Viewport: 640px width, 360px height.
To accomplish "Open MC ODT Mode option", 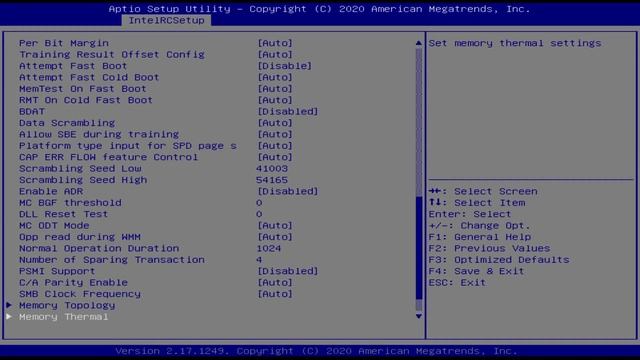I will (275, 226).
